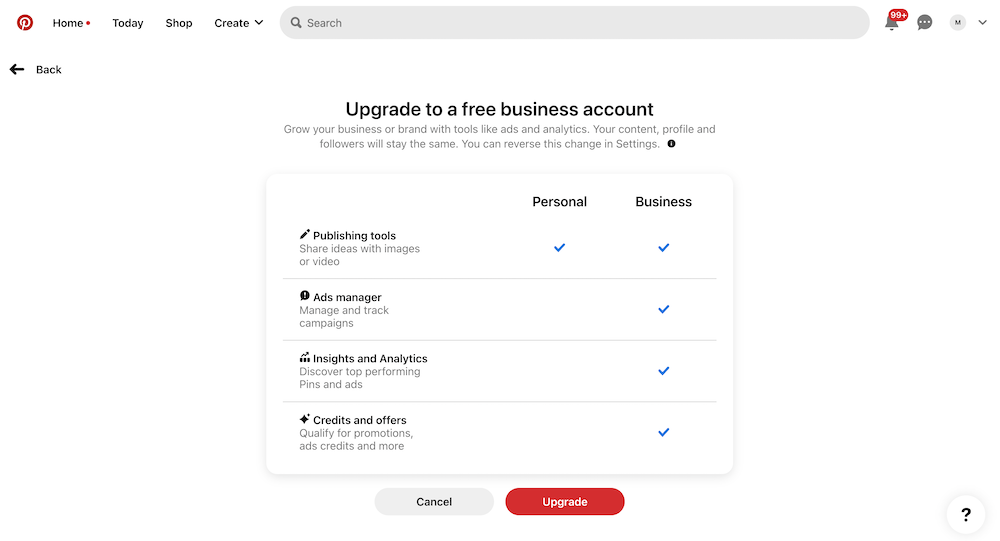
Task: Click the Business checkmark for Publishing tools
Action: pyautogui.click(x=664, y=248)
